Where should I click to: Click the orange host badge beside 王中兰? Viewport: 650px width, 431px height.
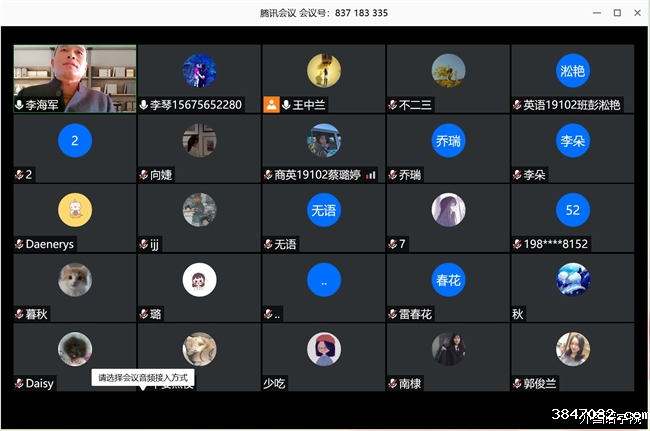(271, 105)
